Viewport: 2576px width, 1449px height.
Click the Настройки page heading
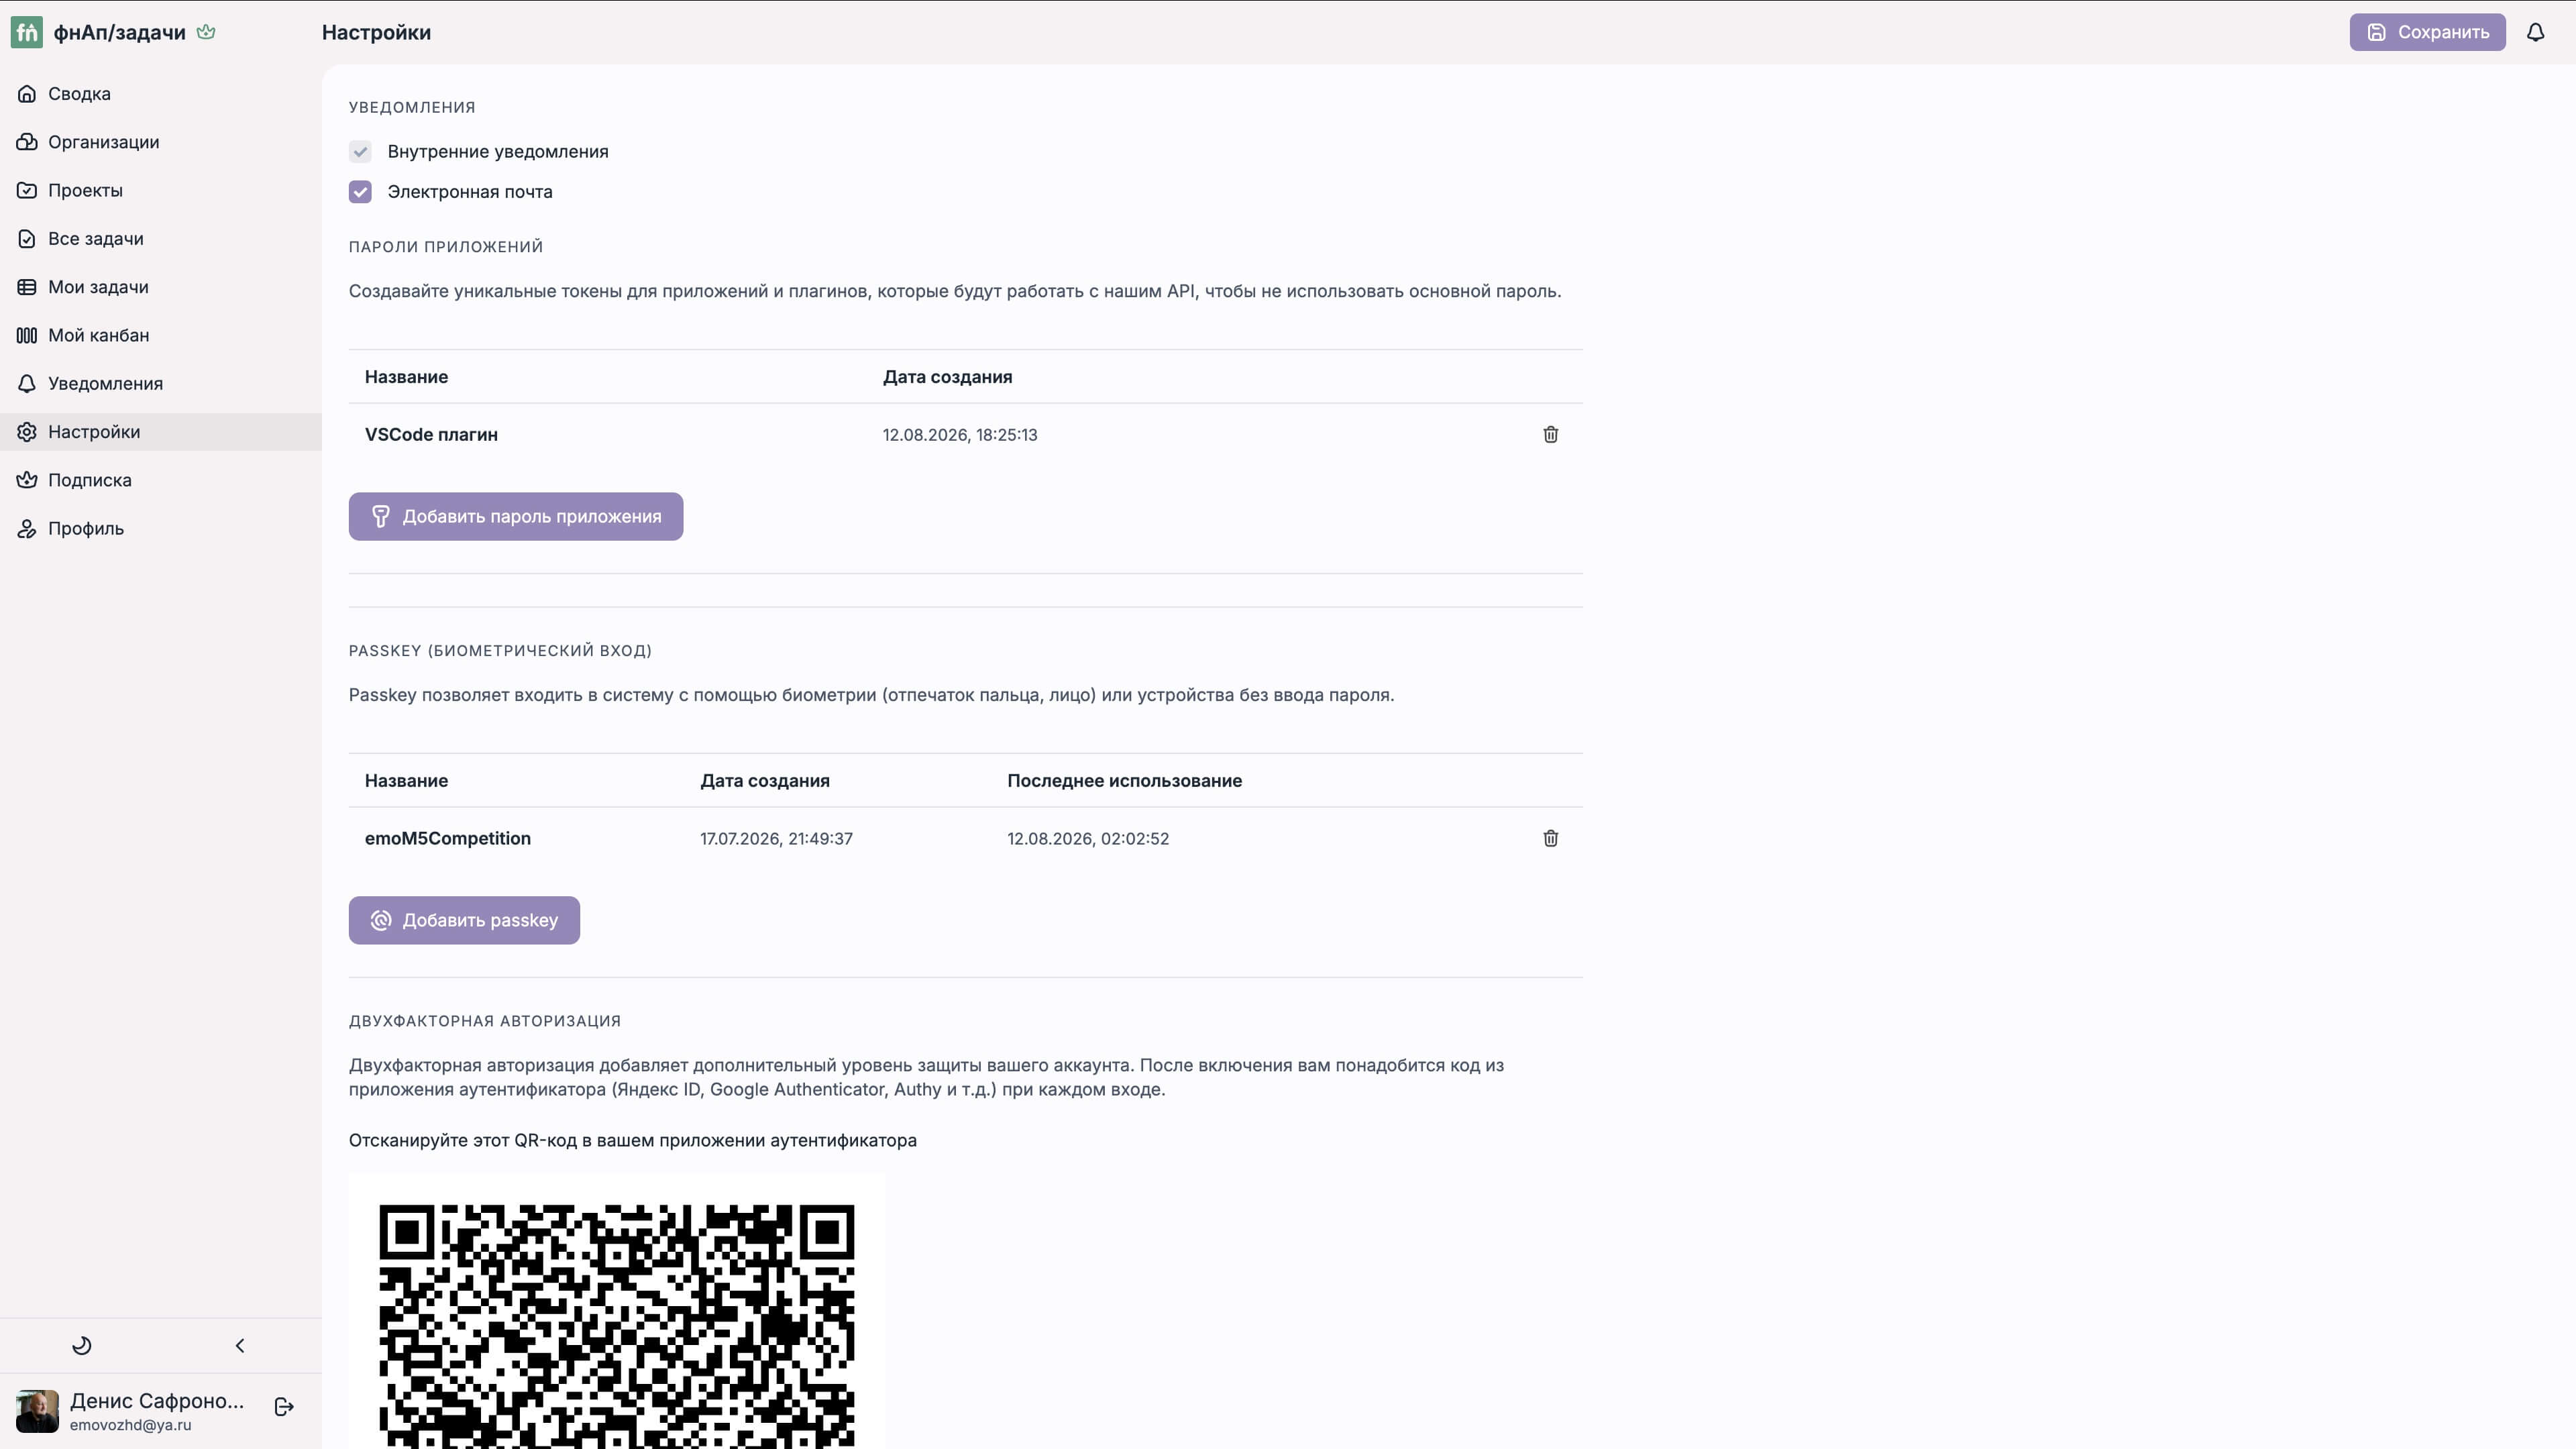point(376,32)
